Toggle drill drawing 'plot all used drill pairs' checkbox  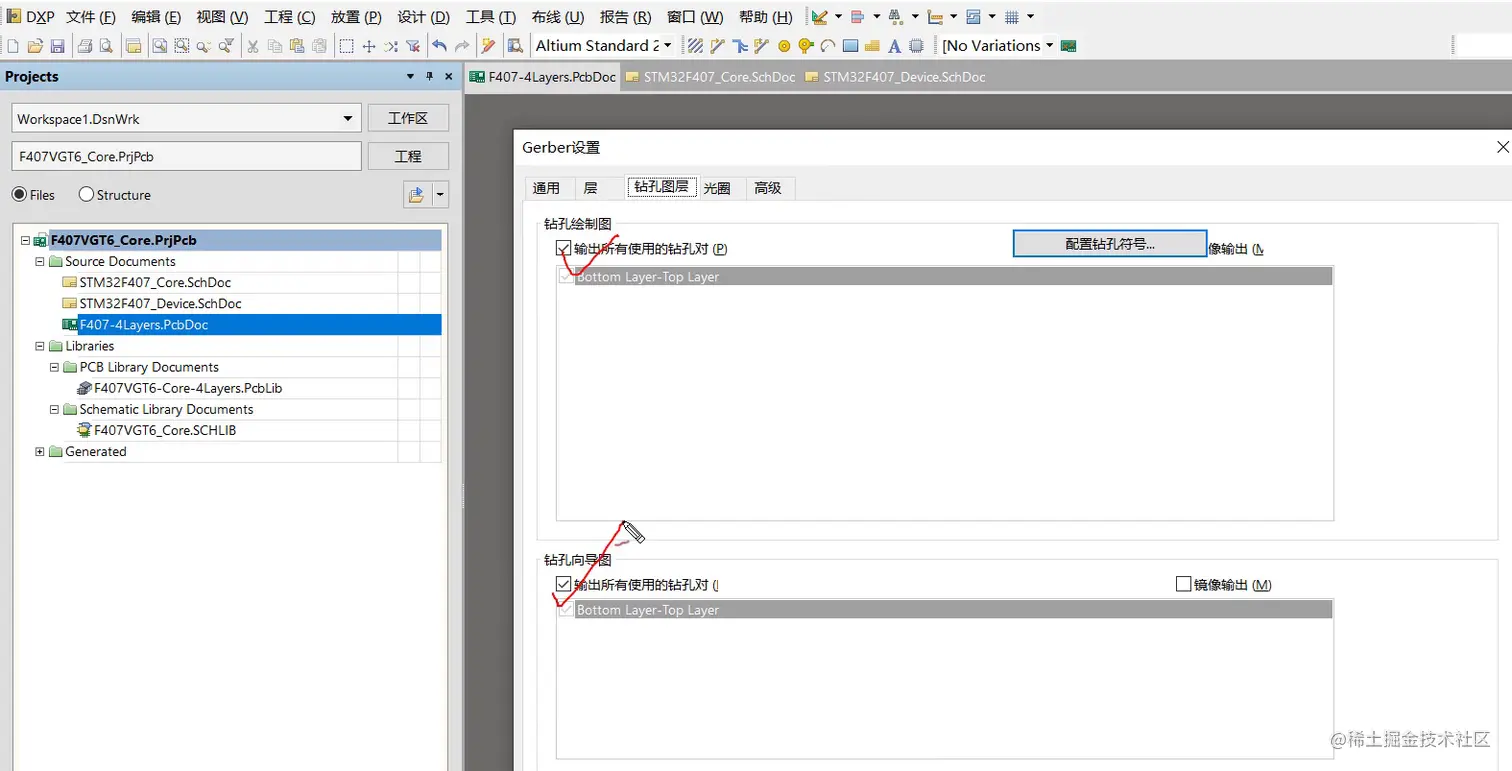click(x=563, y=248)
